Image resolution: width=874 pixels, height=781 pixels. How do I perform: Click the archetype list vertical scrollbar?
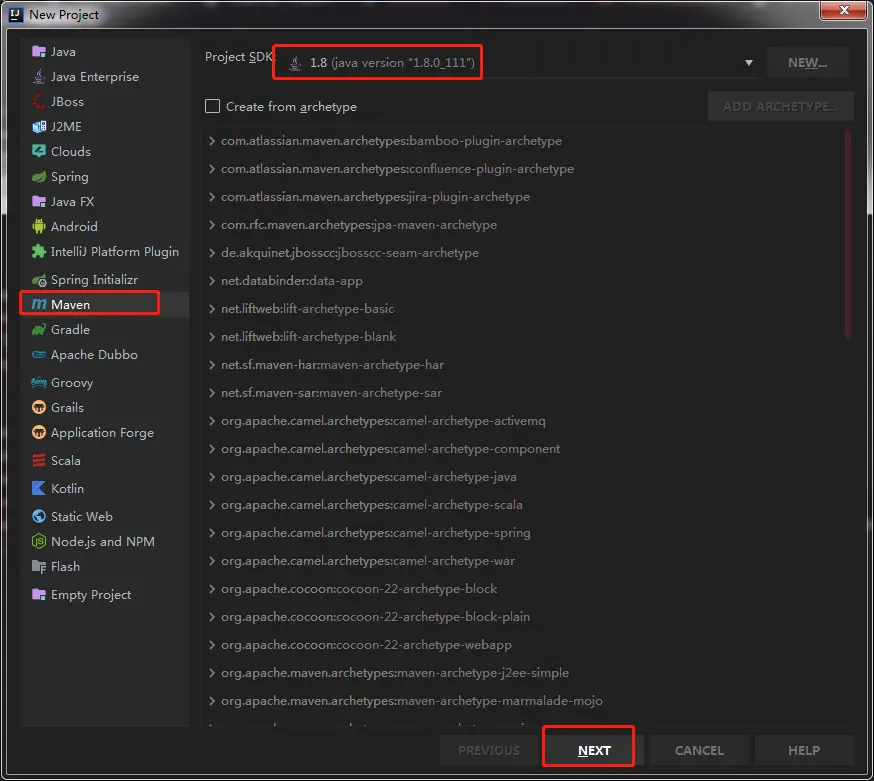pyautogui.click(x=847, y=234)
